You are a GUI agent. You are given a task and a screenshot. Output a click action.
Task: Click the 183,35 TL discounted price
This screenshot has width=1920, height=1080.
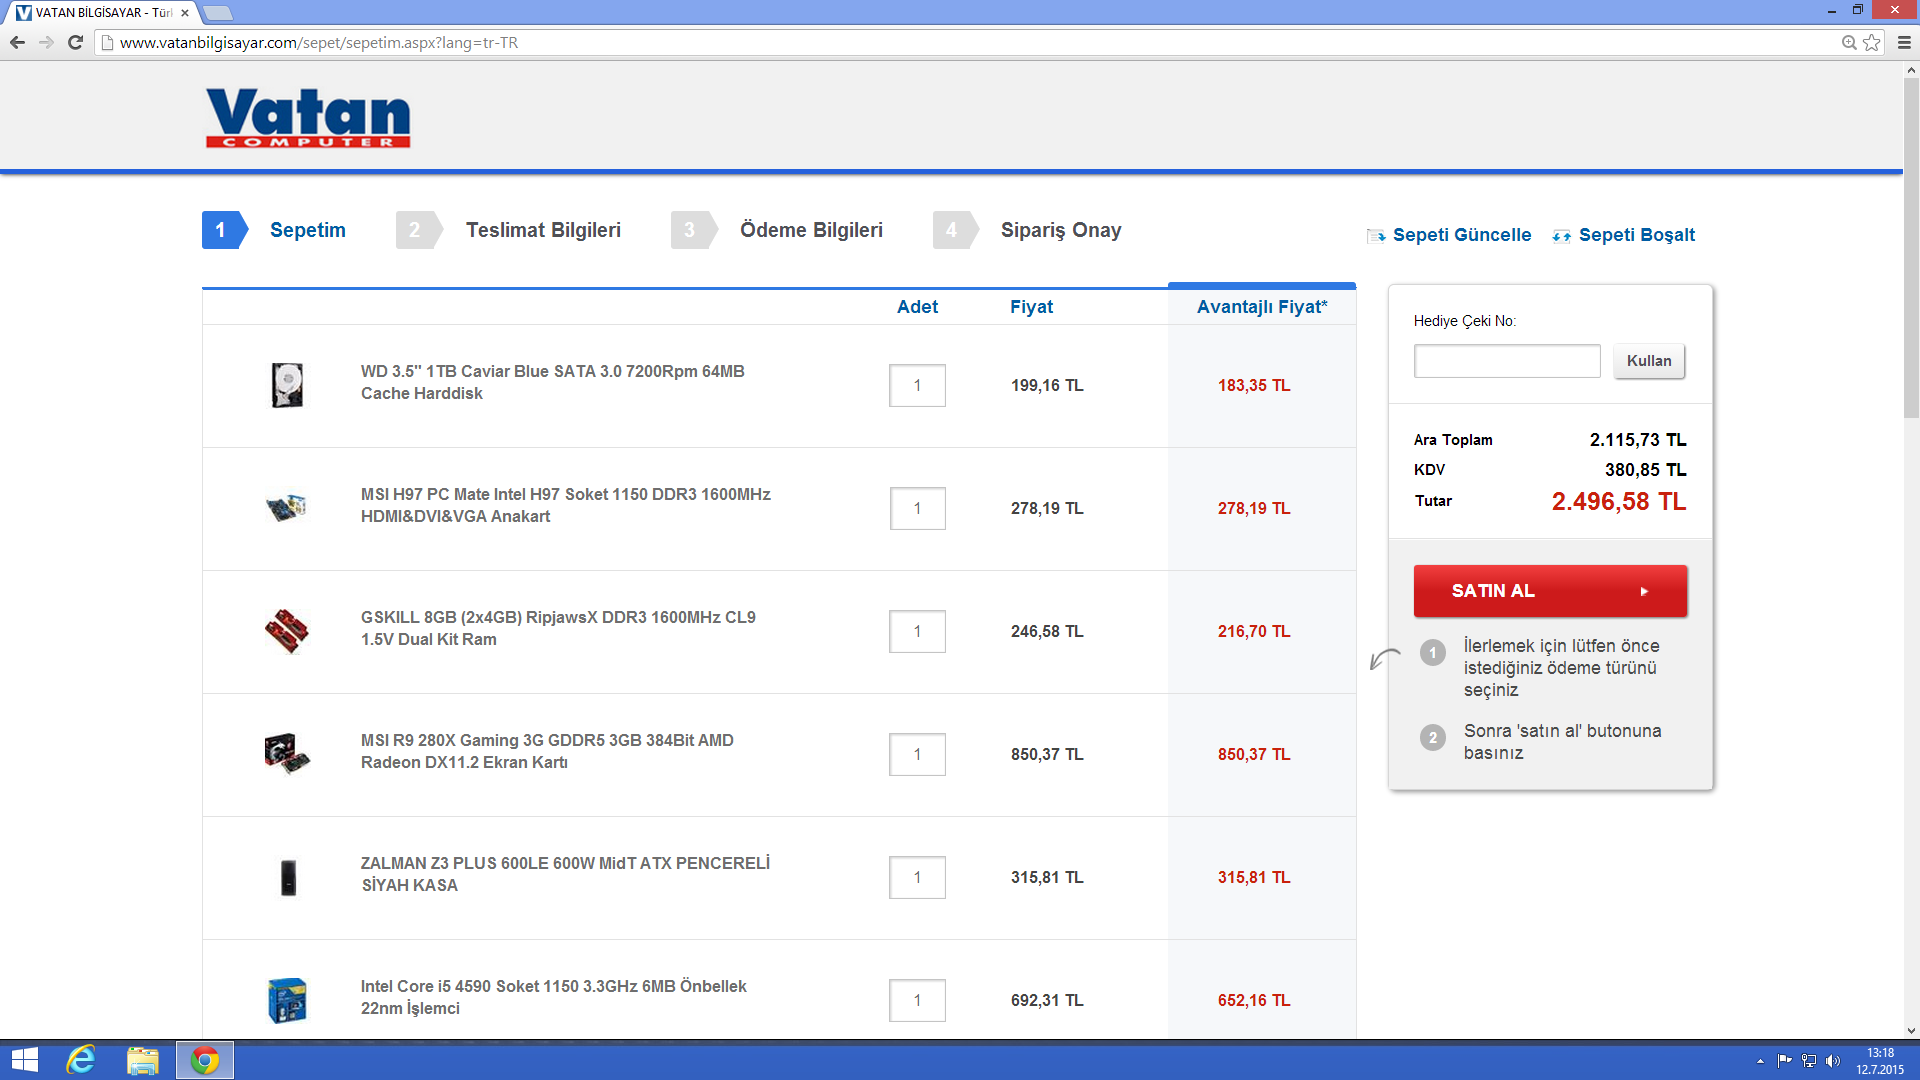point(1254,385)
